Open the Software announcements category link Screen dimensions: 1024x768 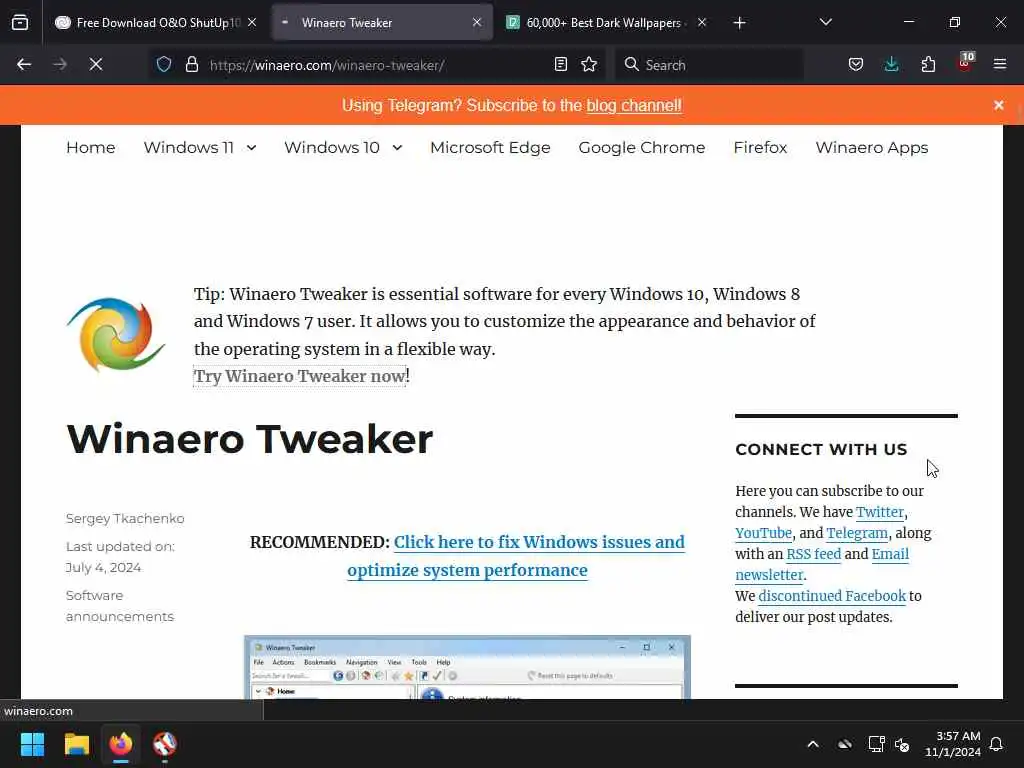click(x=120, y=606)
